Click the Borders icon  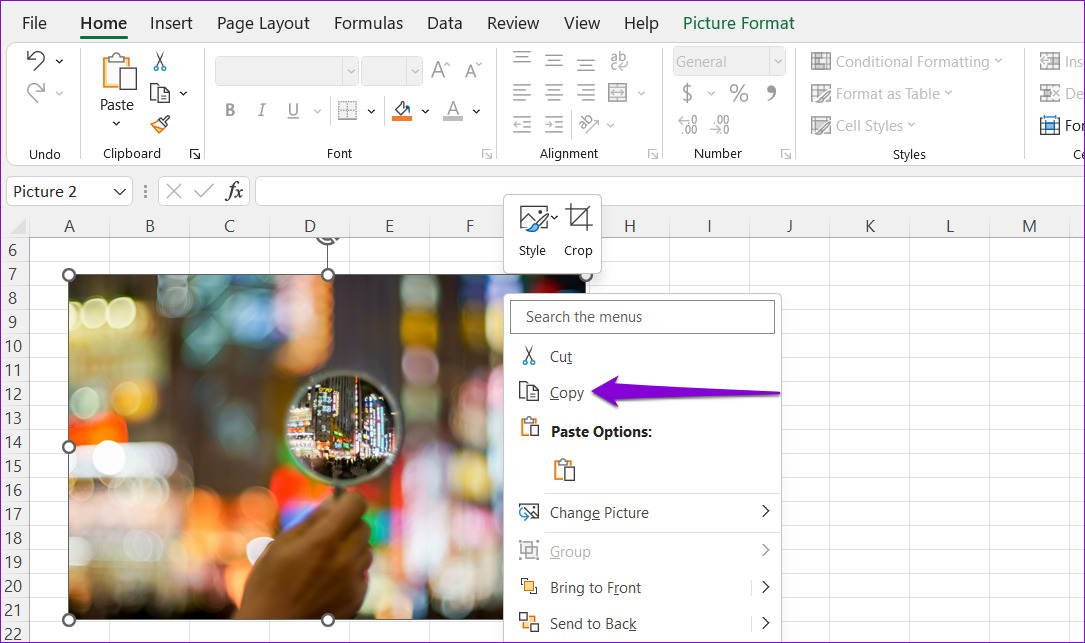pyautogui.click(x=347, y=111)
